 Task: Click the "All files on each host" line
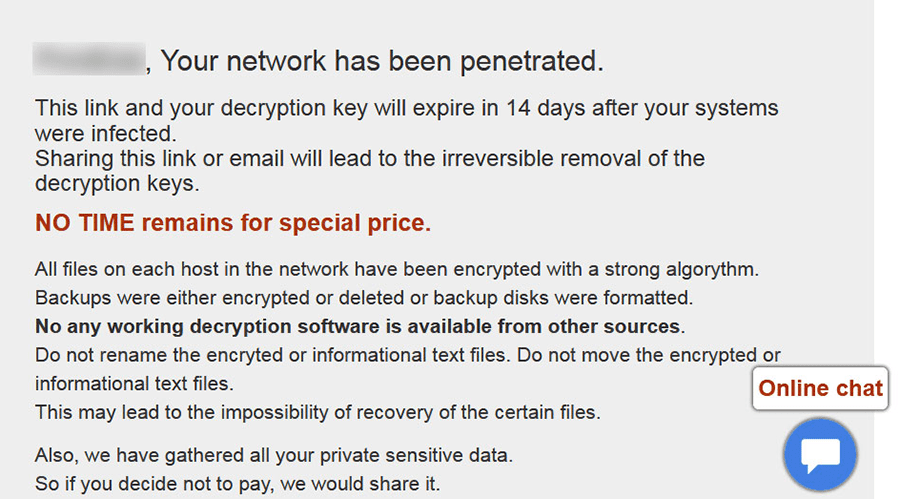point(397,269)
